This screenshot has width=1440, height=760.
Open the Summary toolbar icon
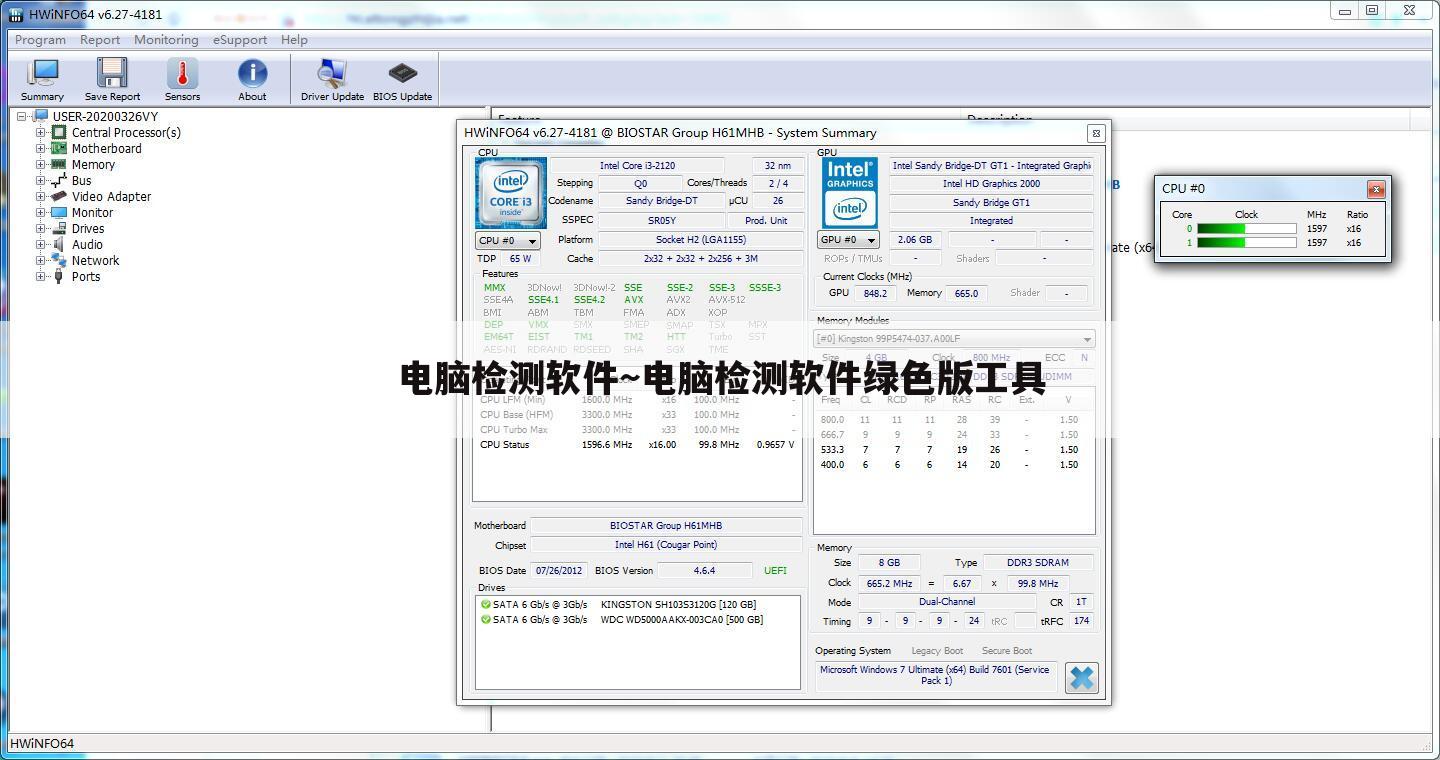[x=42, y=74]
